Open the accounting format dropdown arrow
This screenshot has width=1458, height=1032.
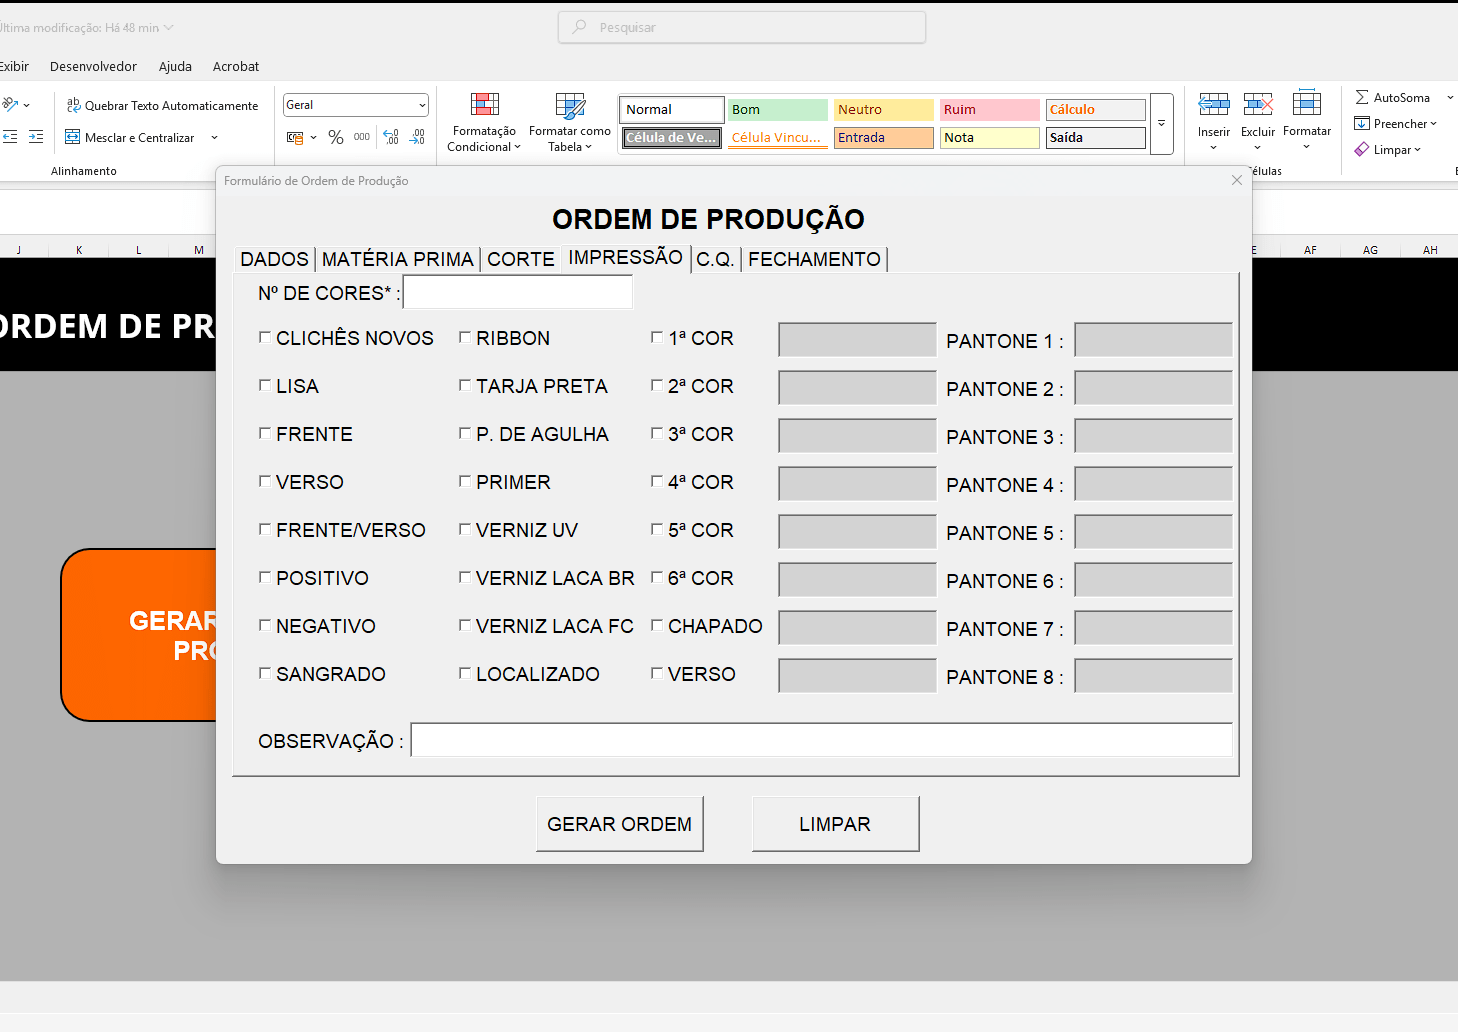pyautogui.click(x=313, y=137)
